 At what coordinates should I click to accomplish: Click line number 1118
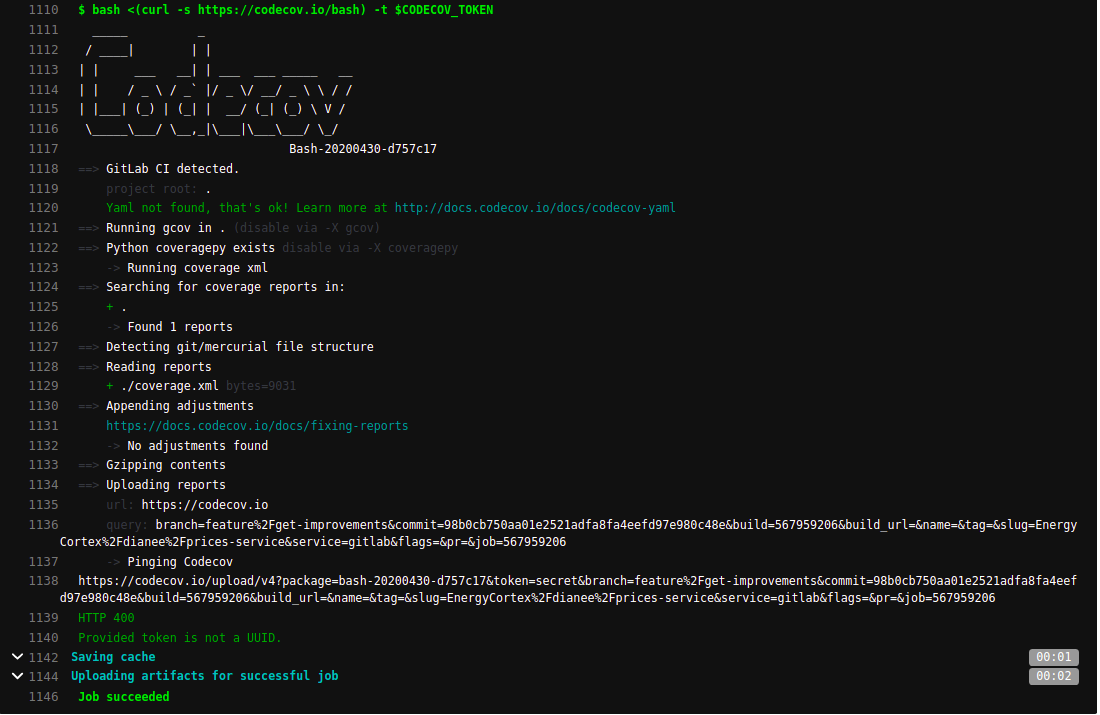click(x=43, y=168)
